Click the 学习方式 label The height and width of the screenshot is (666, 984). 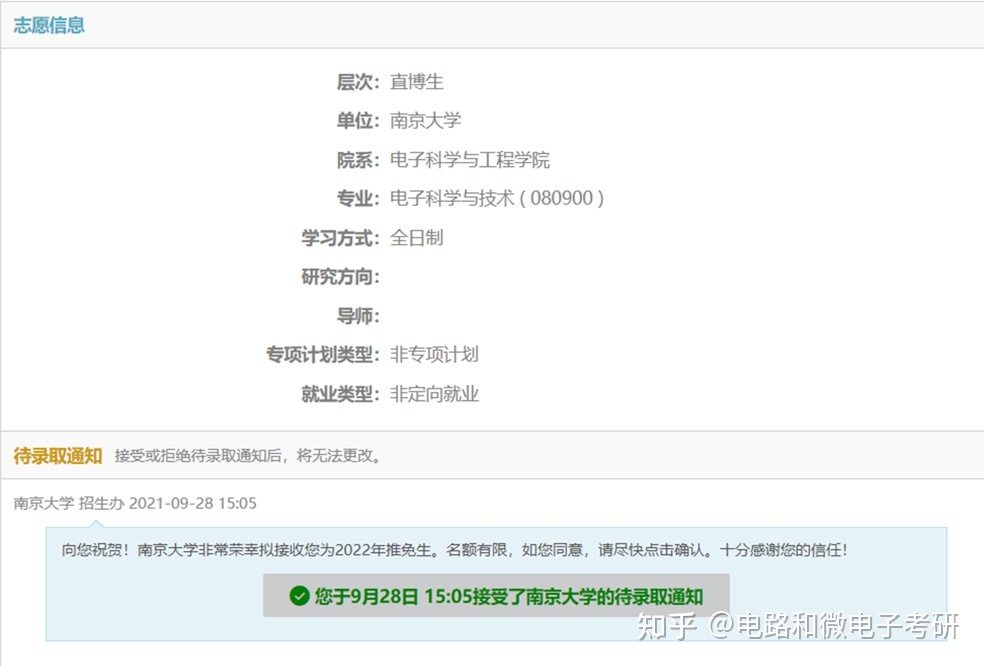(340, 238)
